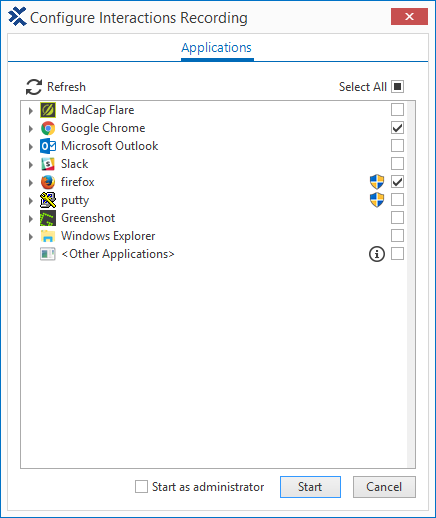Click the Start button
Image resolution: width=436 pixels, height=518 pixels.
click(x=310, y=487)
